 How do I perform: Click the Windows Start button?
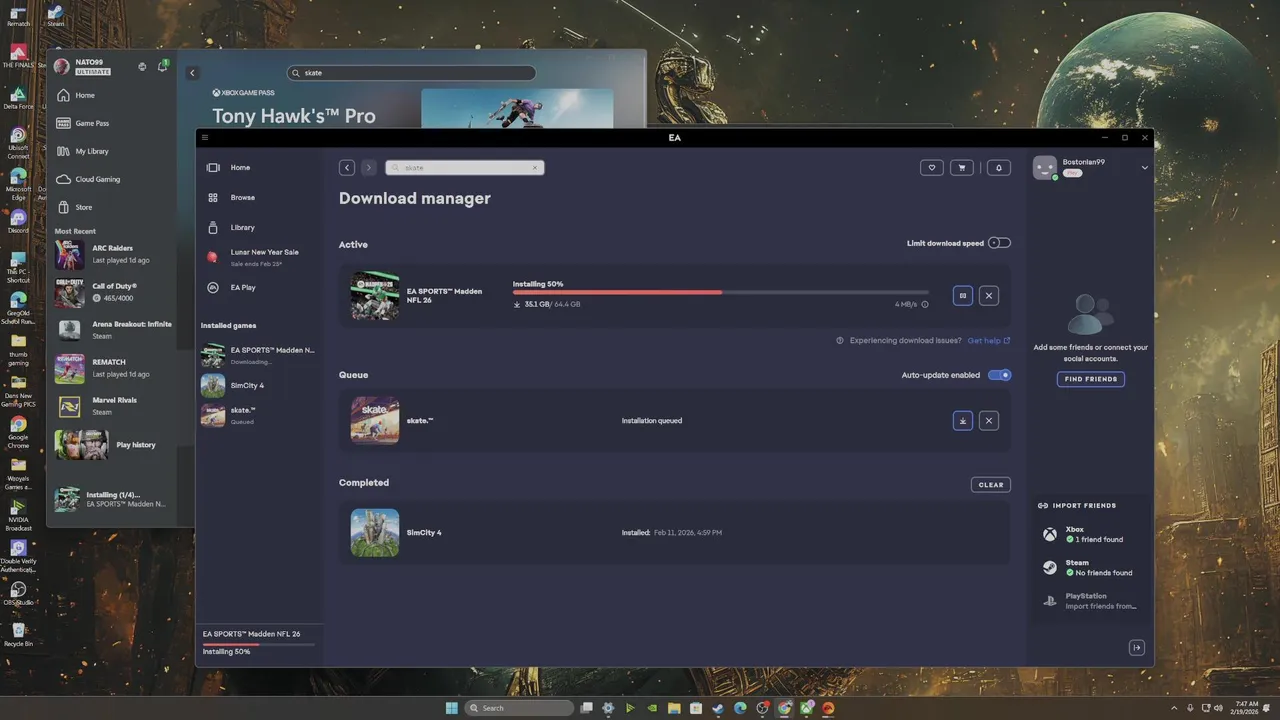pos(452,708)
